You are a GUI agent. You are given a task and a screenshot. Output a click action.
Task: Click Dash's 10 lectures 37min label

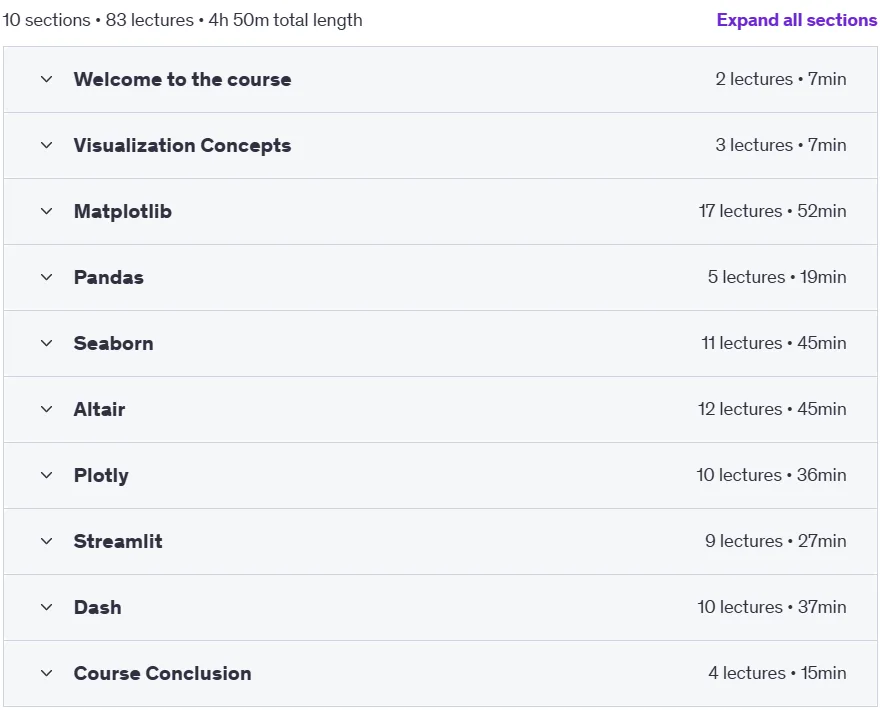coord(772,607)
